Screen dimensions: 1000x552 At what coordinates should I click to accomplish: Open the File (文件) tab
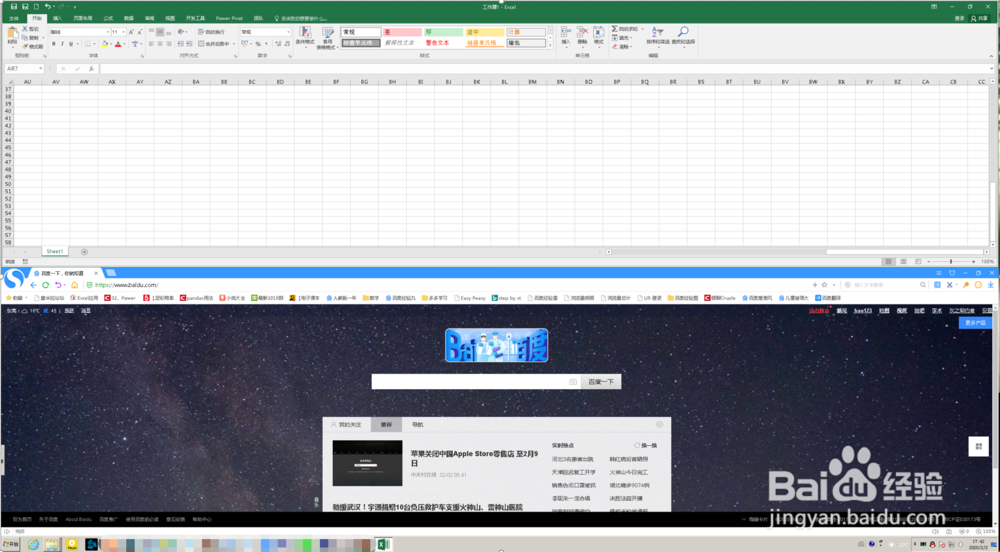(x=14, y=18)
